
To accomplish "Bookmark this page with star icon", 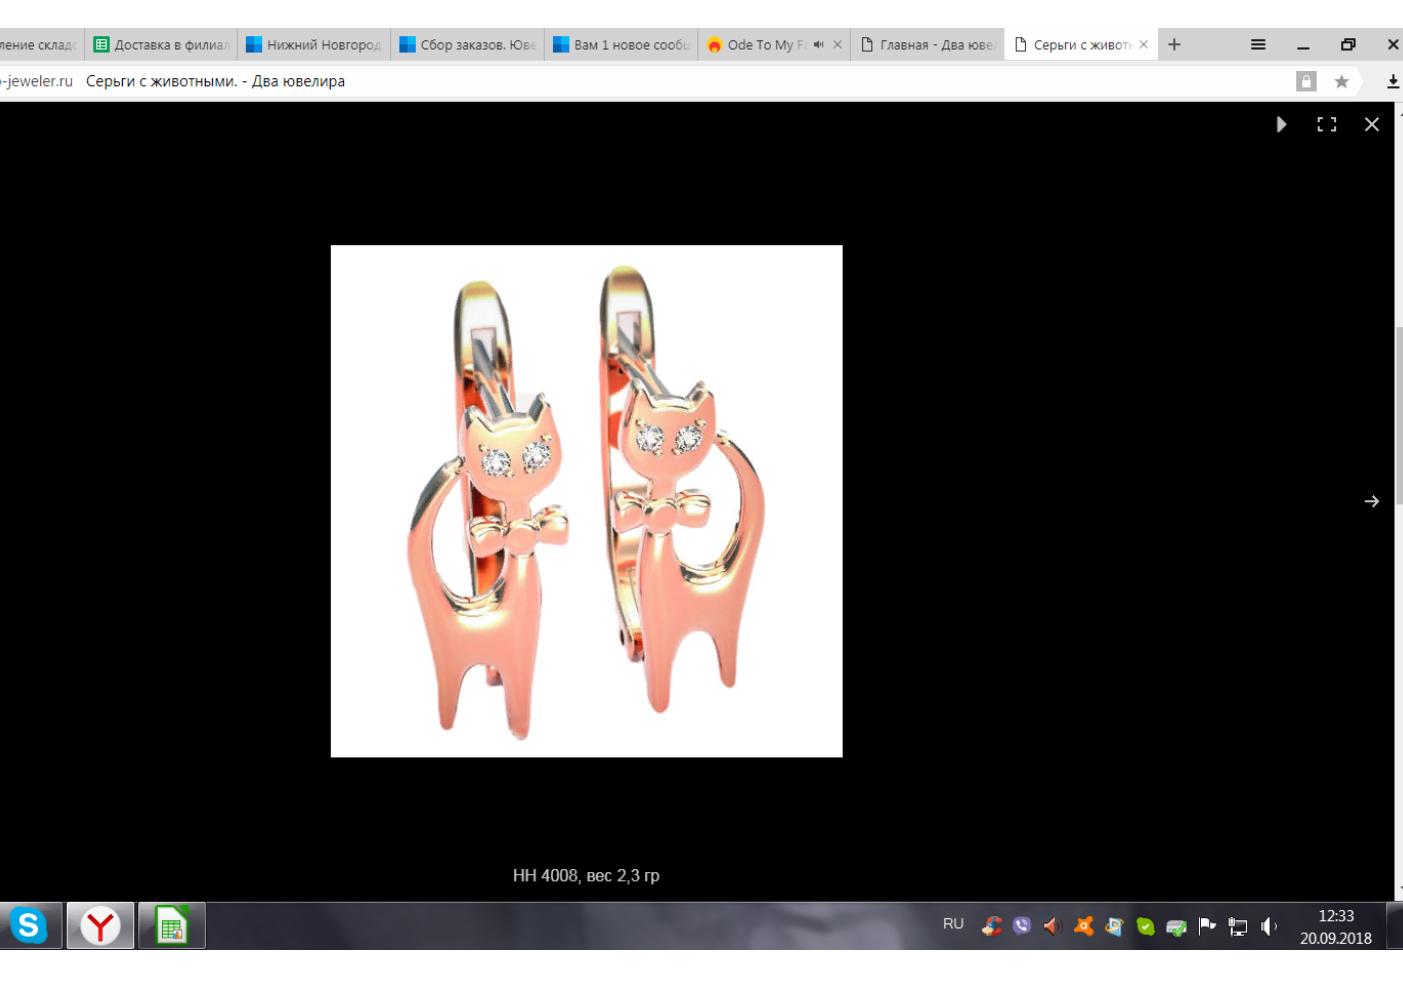I will point(1341,82).
